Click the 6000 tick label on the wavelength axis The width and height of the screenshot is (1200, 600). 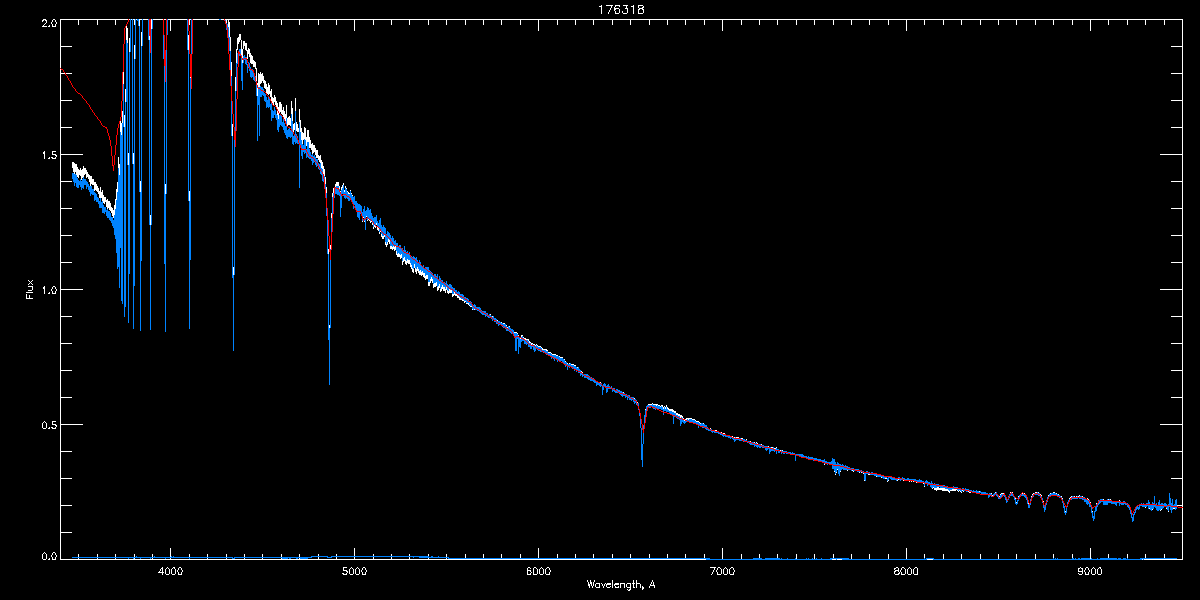point(538,571)
